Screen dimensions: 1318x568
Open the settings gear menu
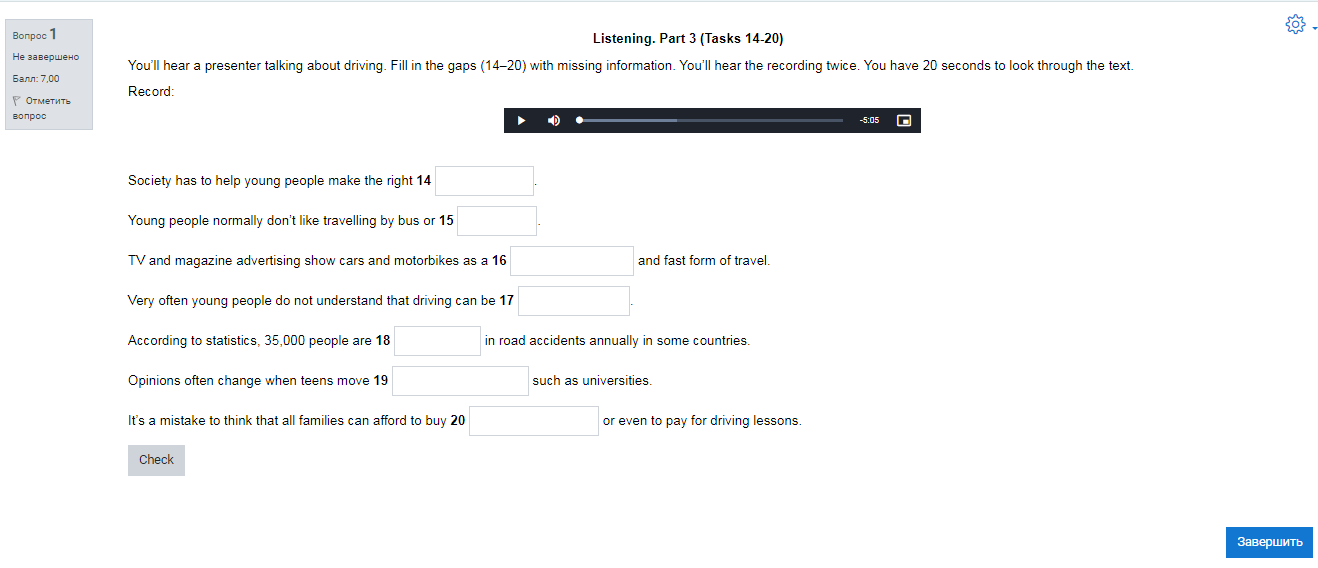coord(1295,25)
